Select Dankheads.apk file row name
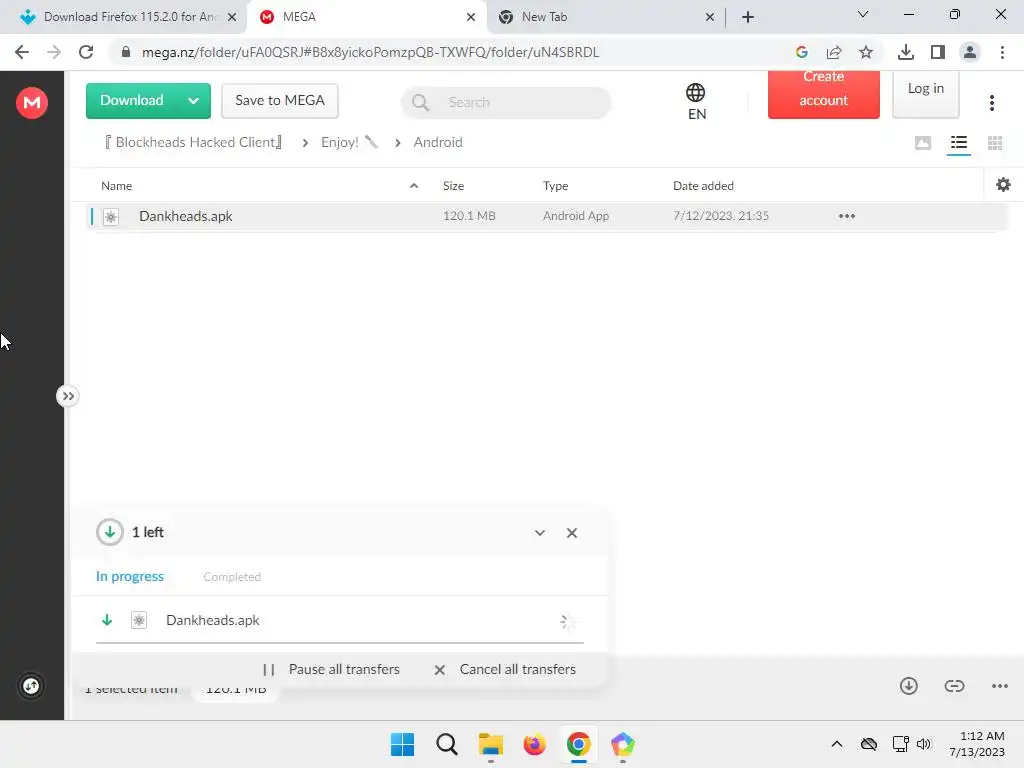1024x768 pixels. tap(185, 216)
